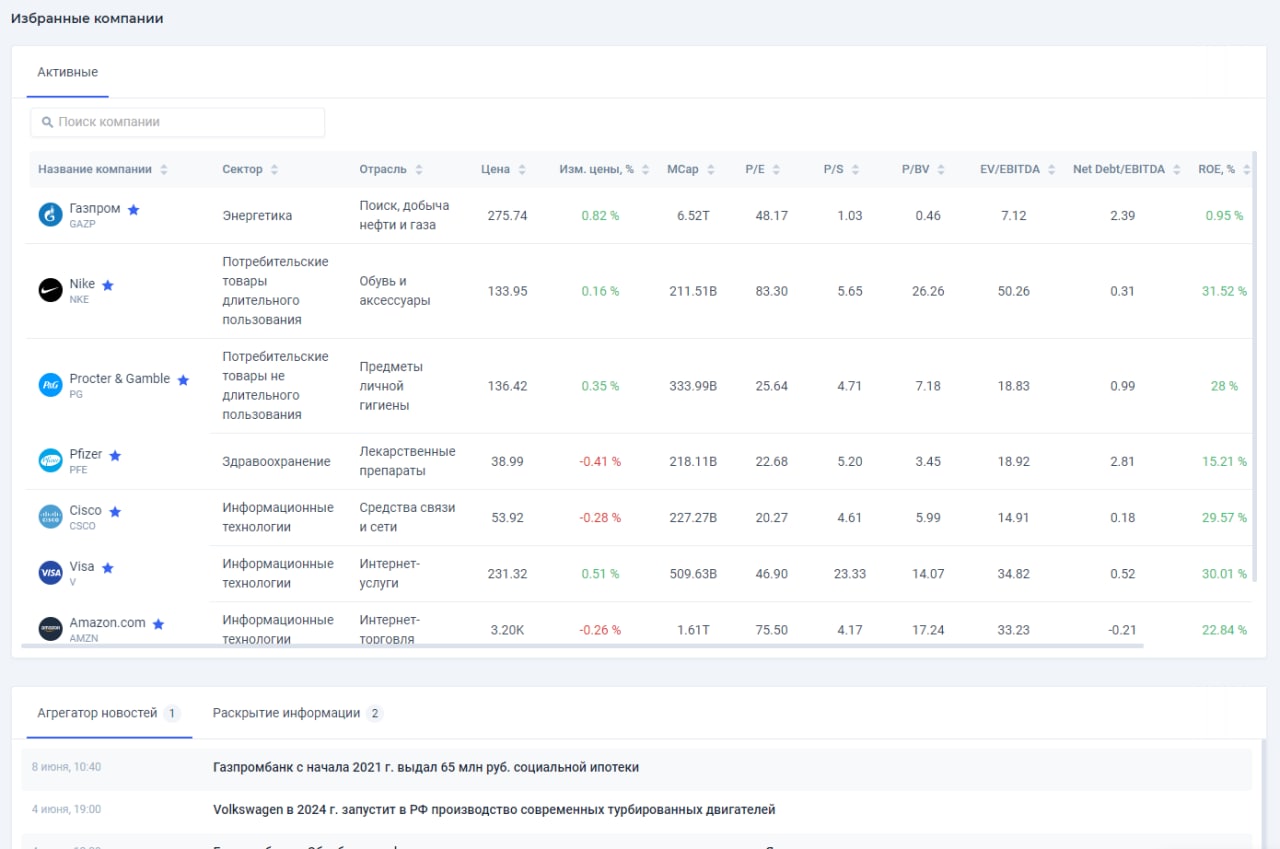Screen dimensions: 1280x849
Task: Open the Газпромбанк social mortgage news headline
Action: pos(426,767)
